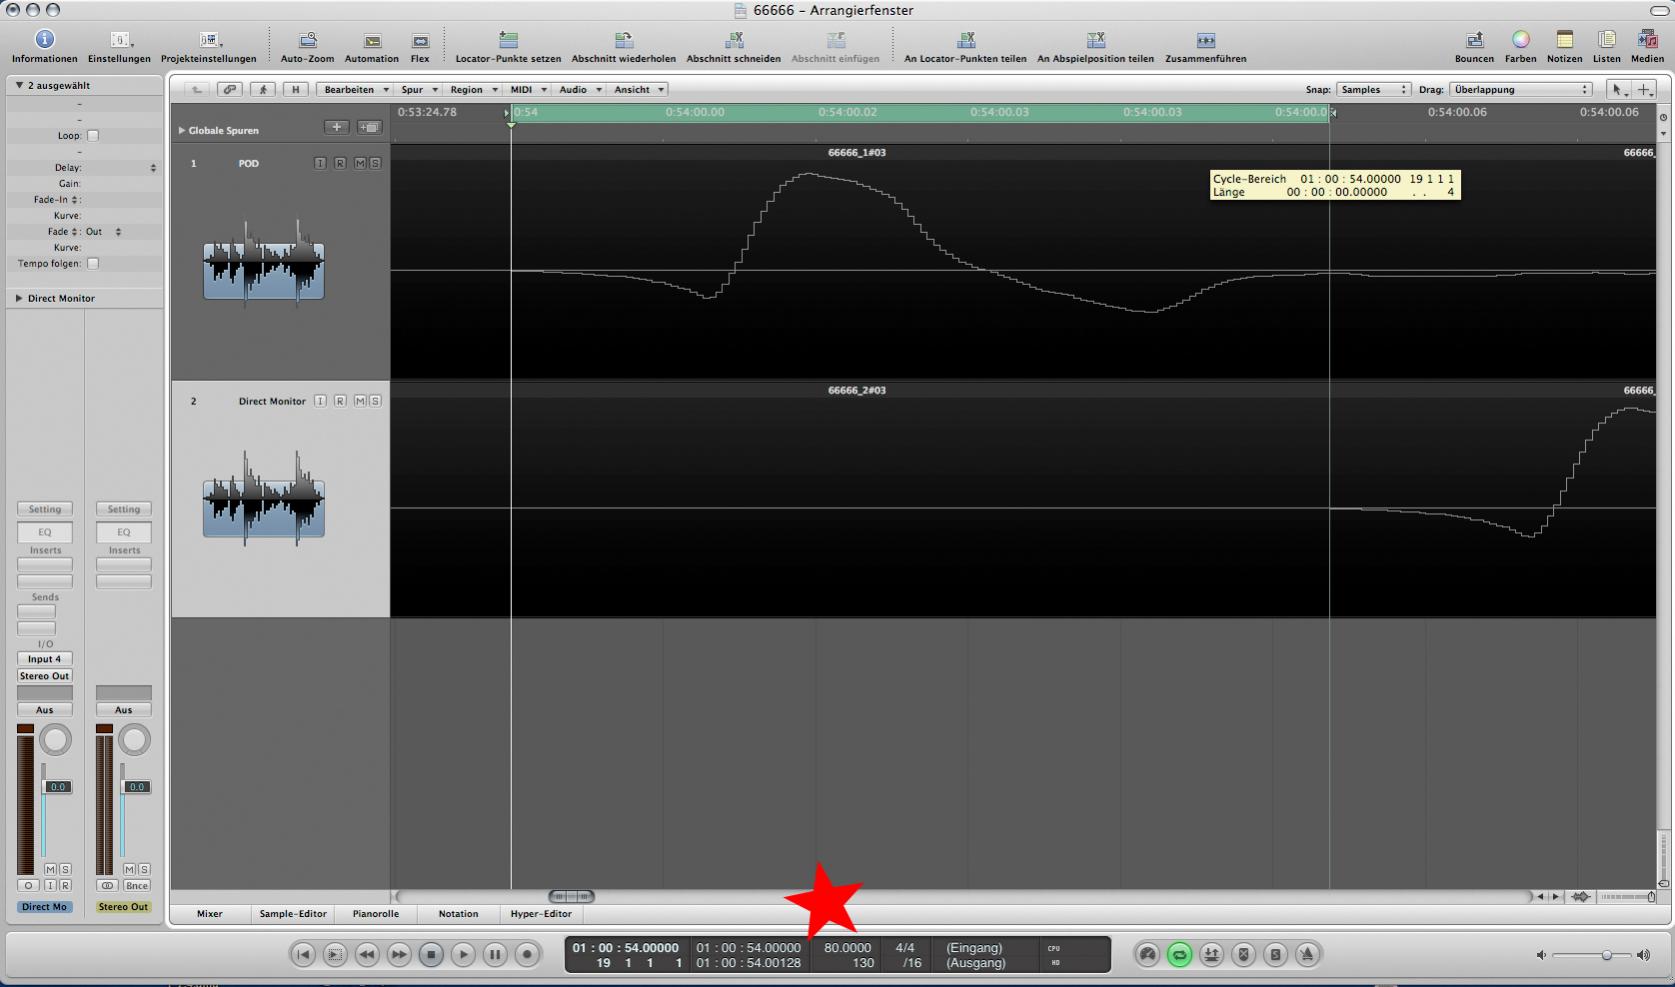Expand Globale Spuren
Screen dimensions: 1675x987
pos(182,130)
